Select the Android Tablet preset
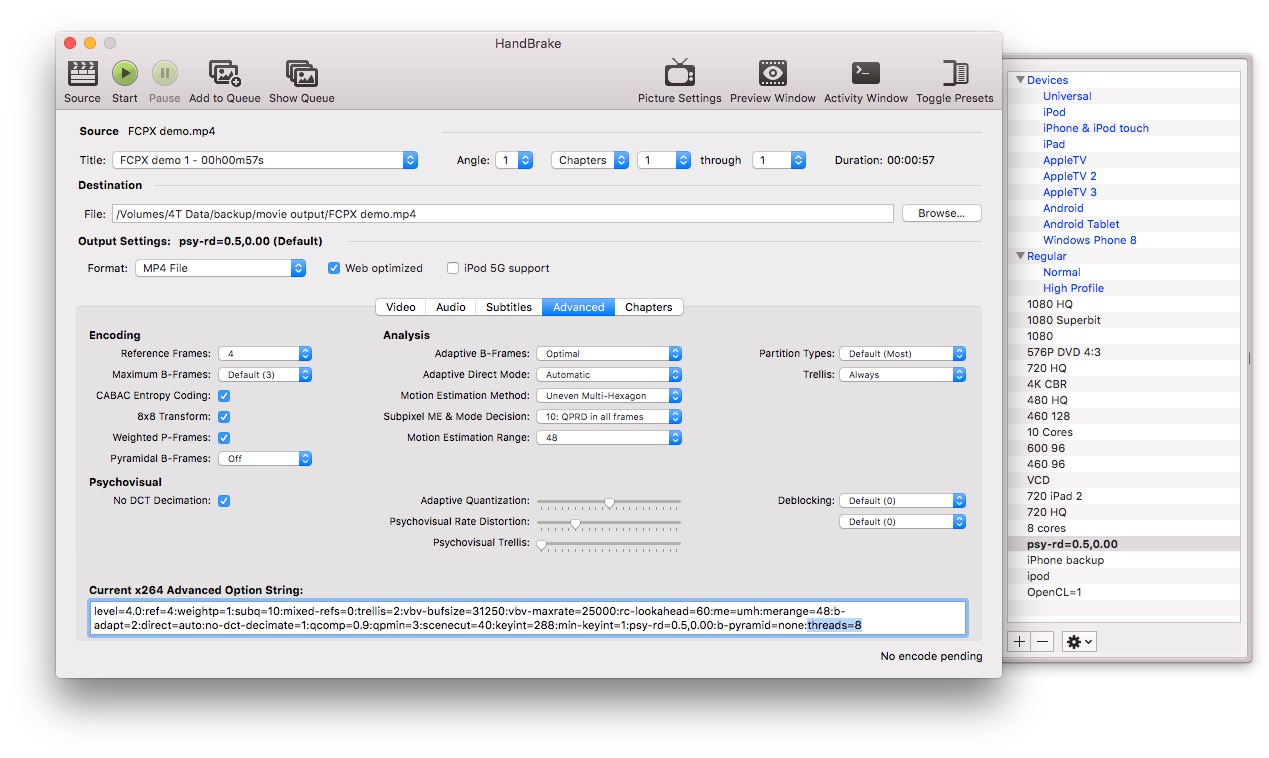Viewport: 1269px width, 758px height. (x=1081, y=224)
